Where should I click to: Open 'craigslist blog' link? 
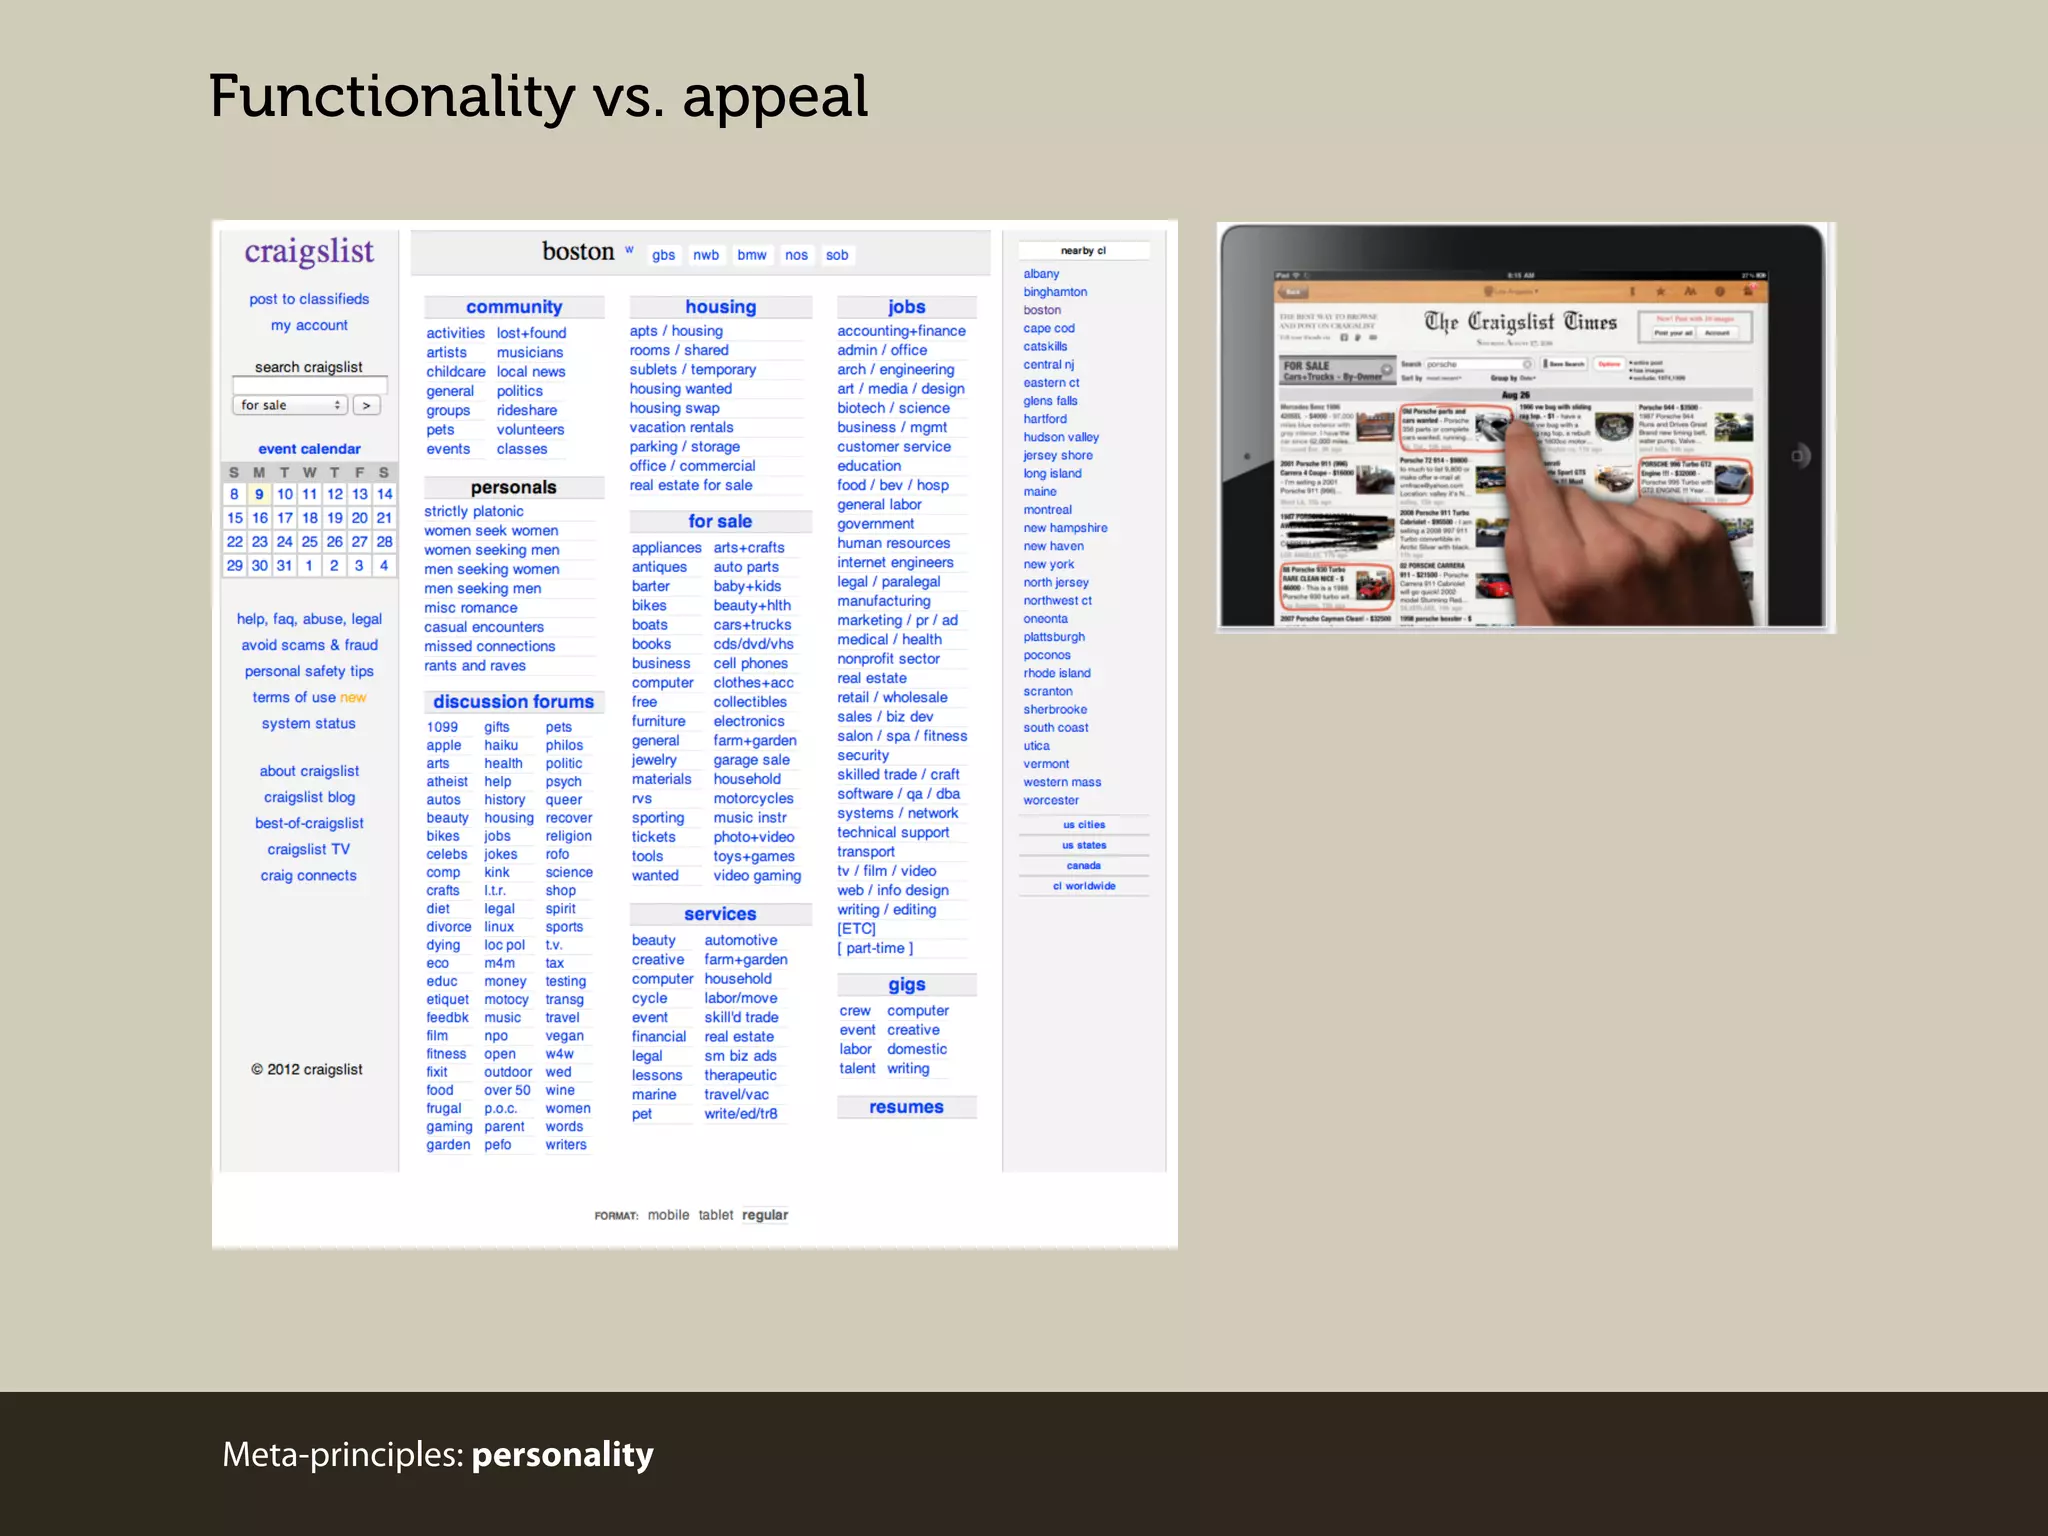click(x=309, y=797)
